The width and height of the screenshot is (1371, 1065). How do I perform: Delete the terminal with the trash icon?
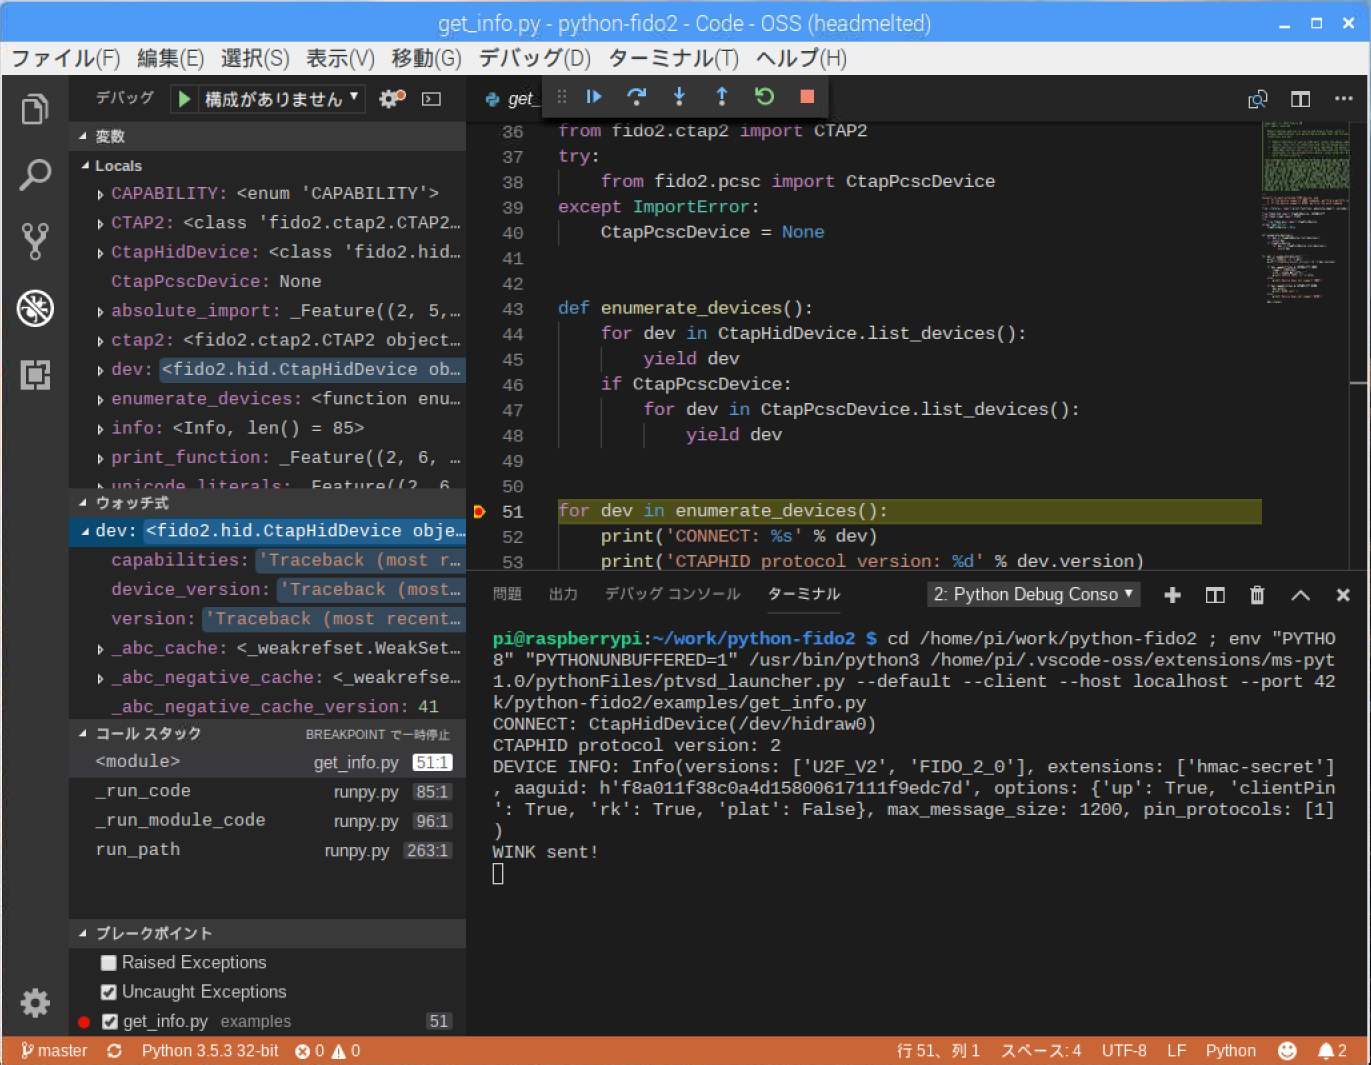1257,595
